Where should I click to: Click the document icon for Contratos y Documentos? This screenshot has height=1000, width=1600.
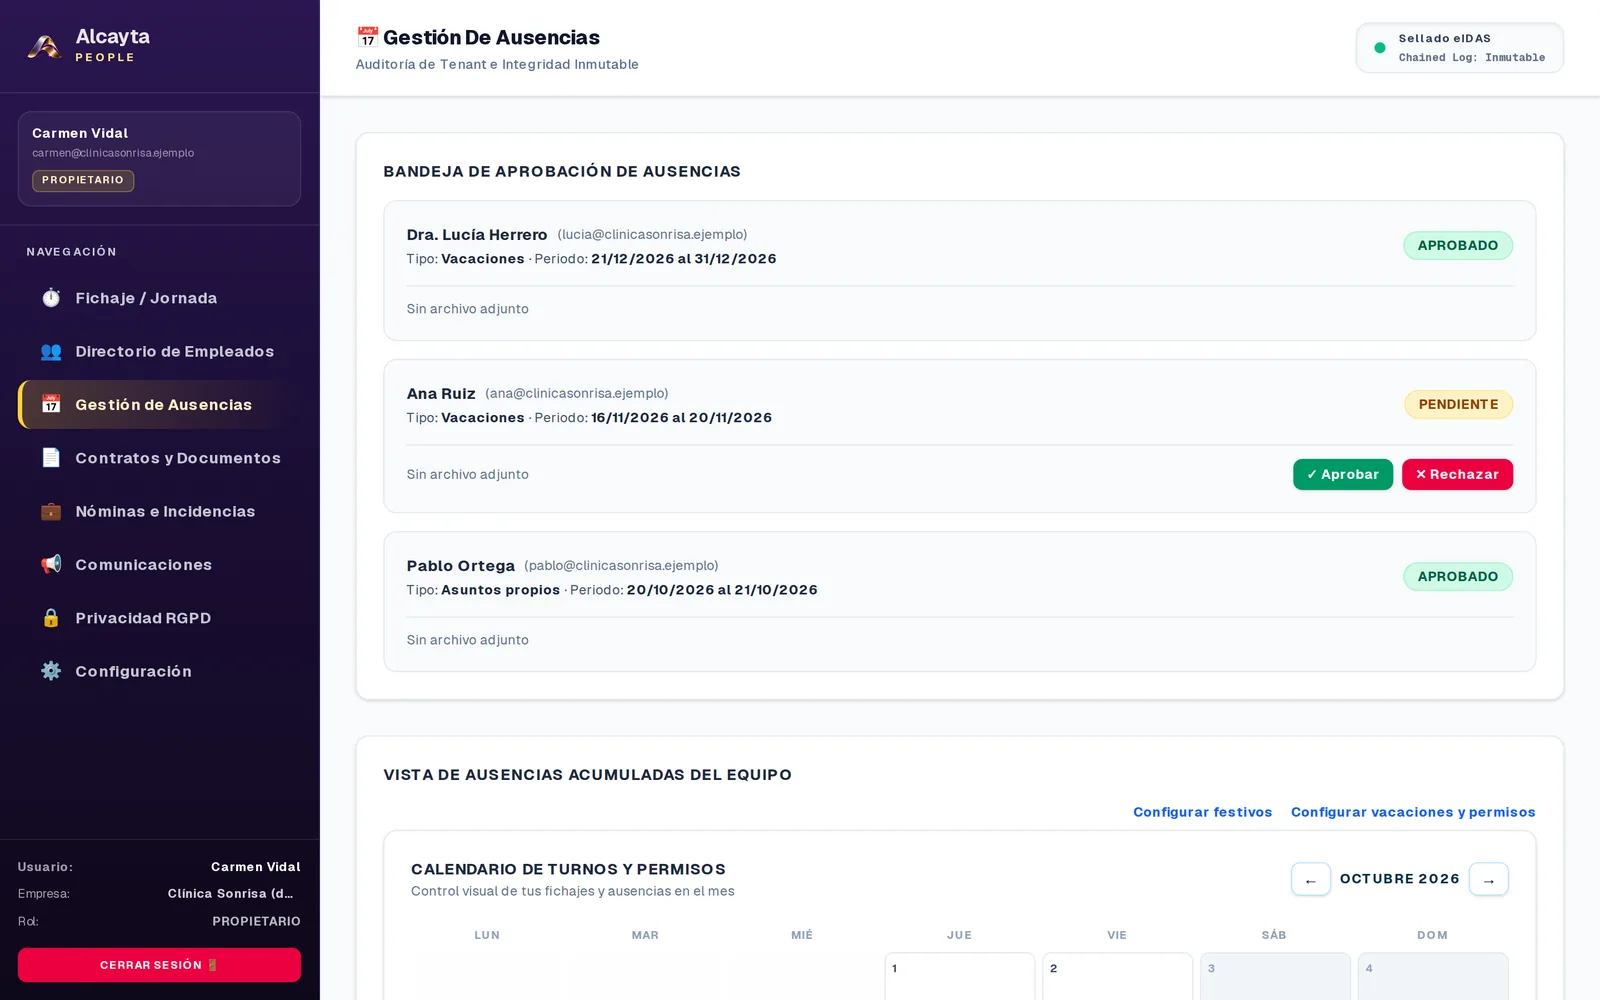coord(51,458)
